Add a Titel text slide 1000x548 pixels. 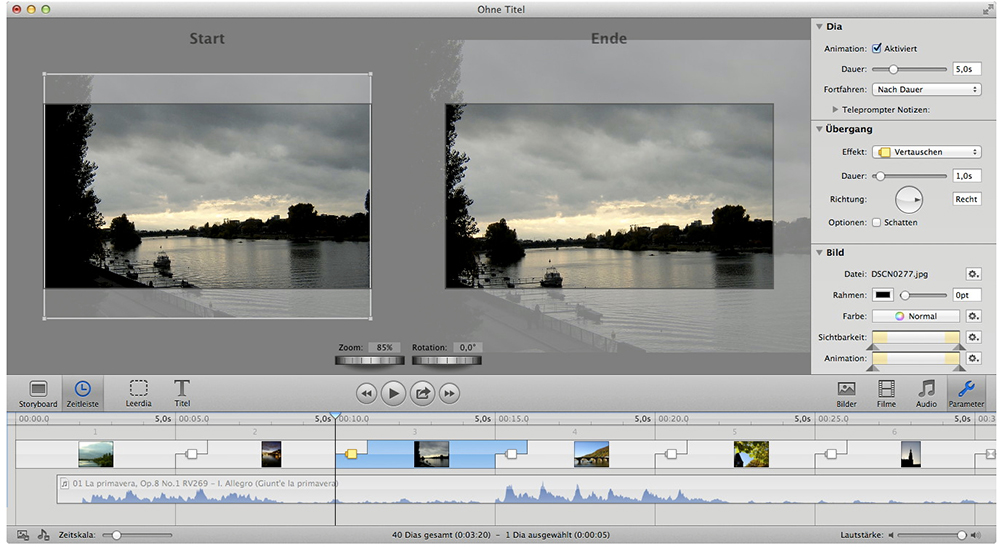click(x=182, y=392)
